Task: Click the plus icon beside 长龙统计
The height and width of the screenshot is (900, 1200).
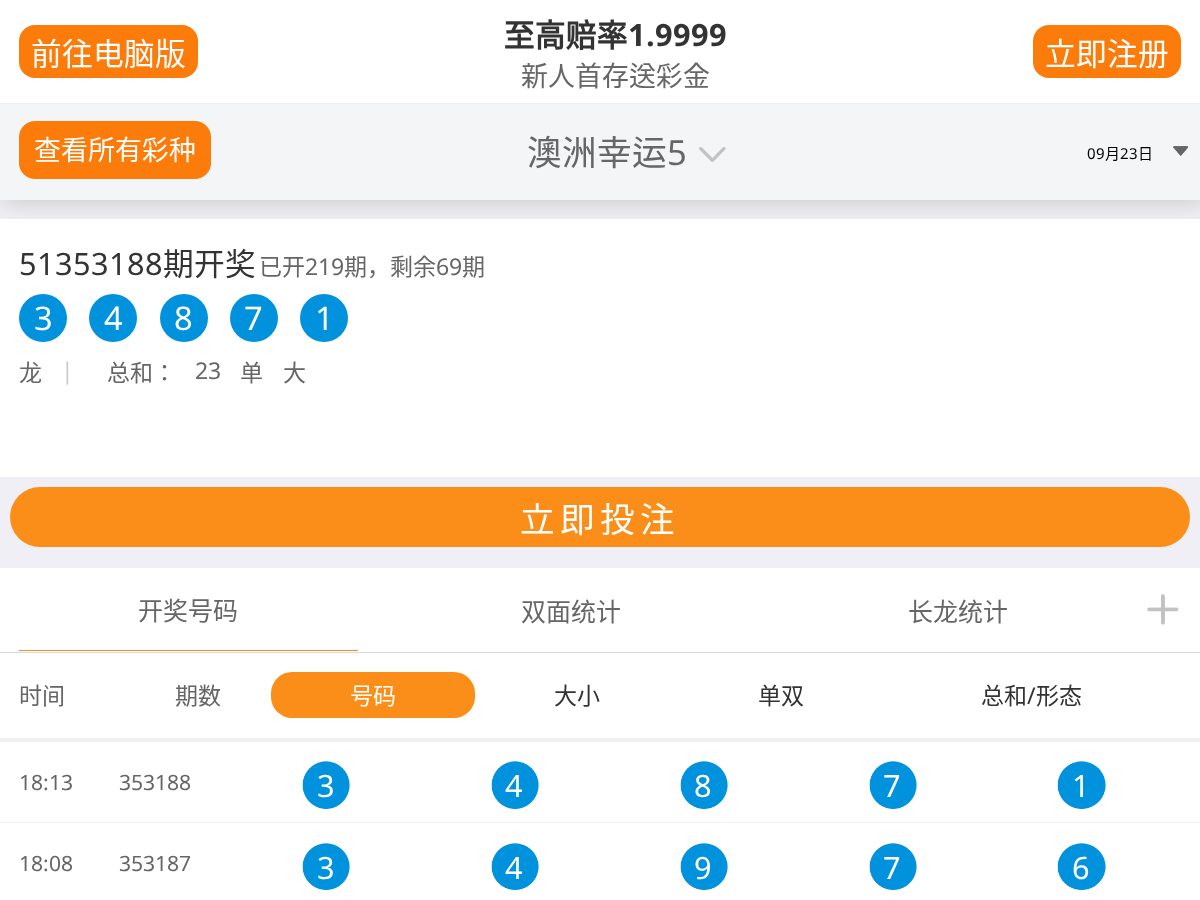Action: point(1162,609)
